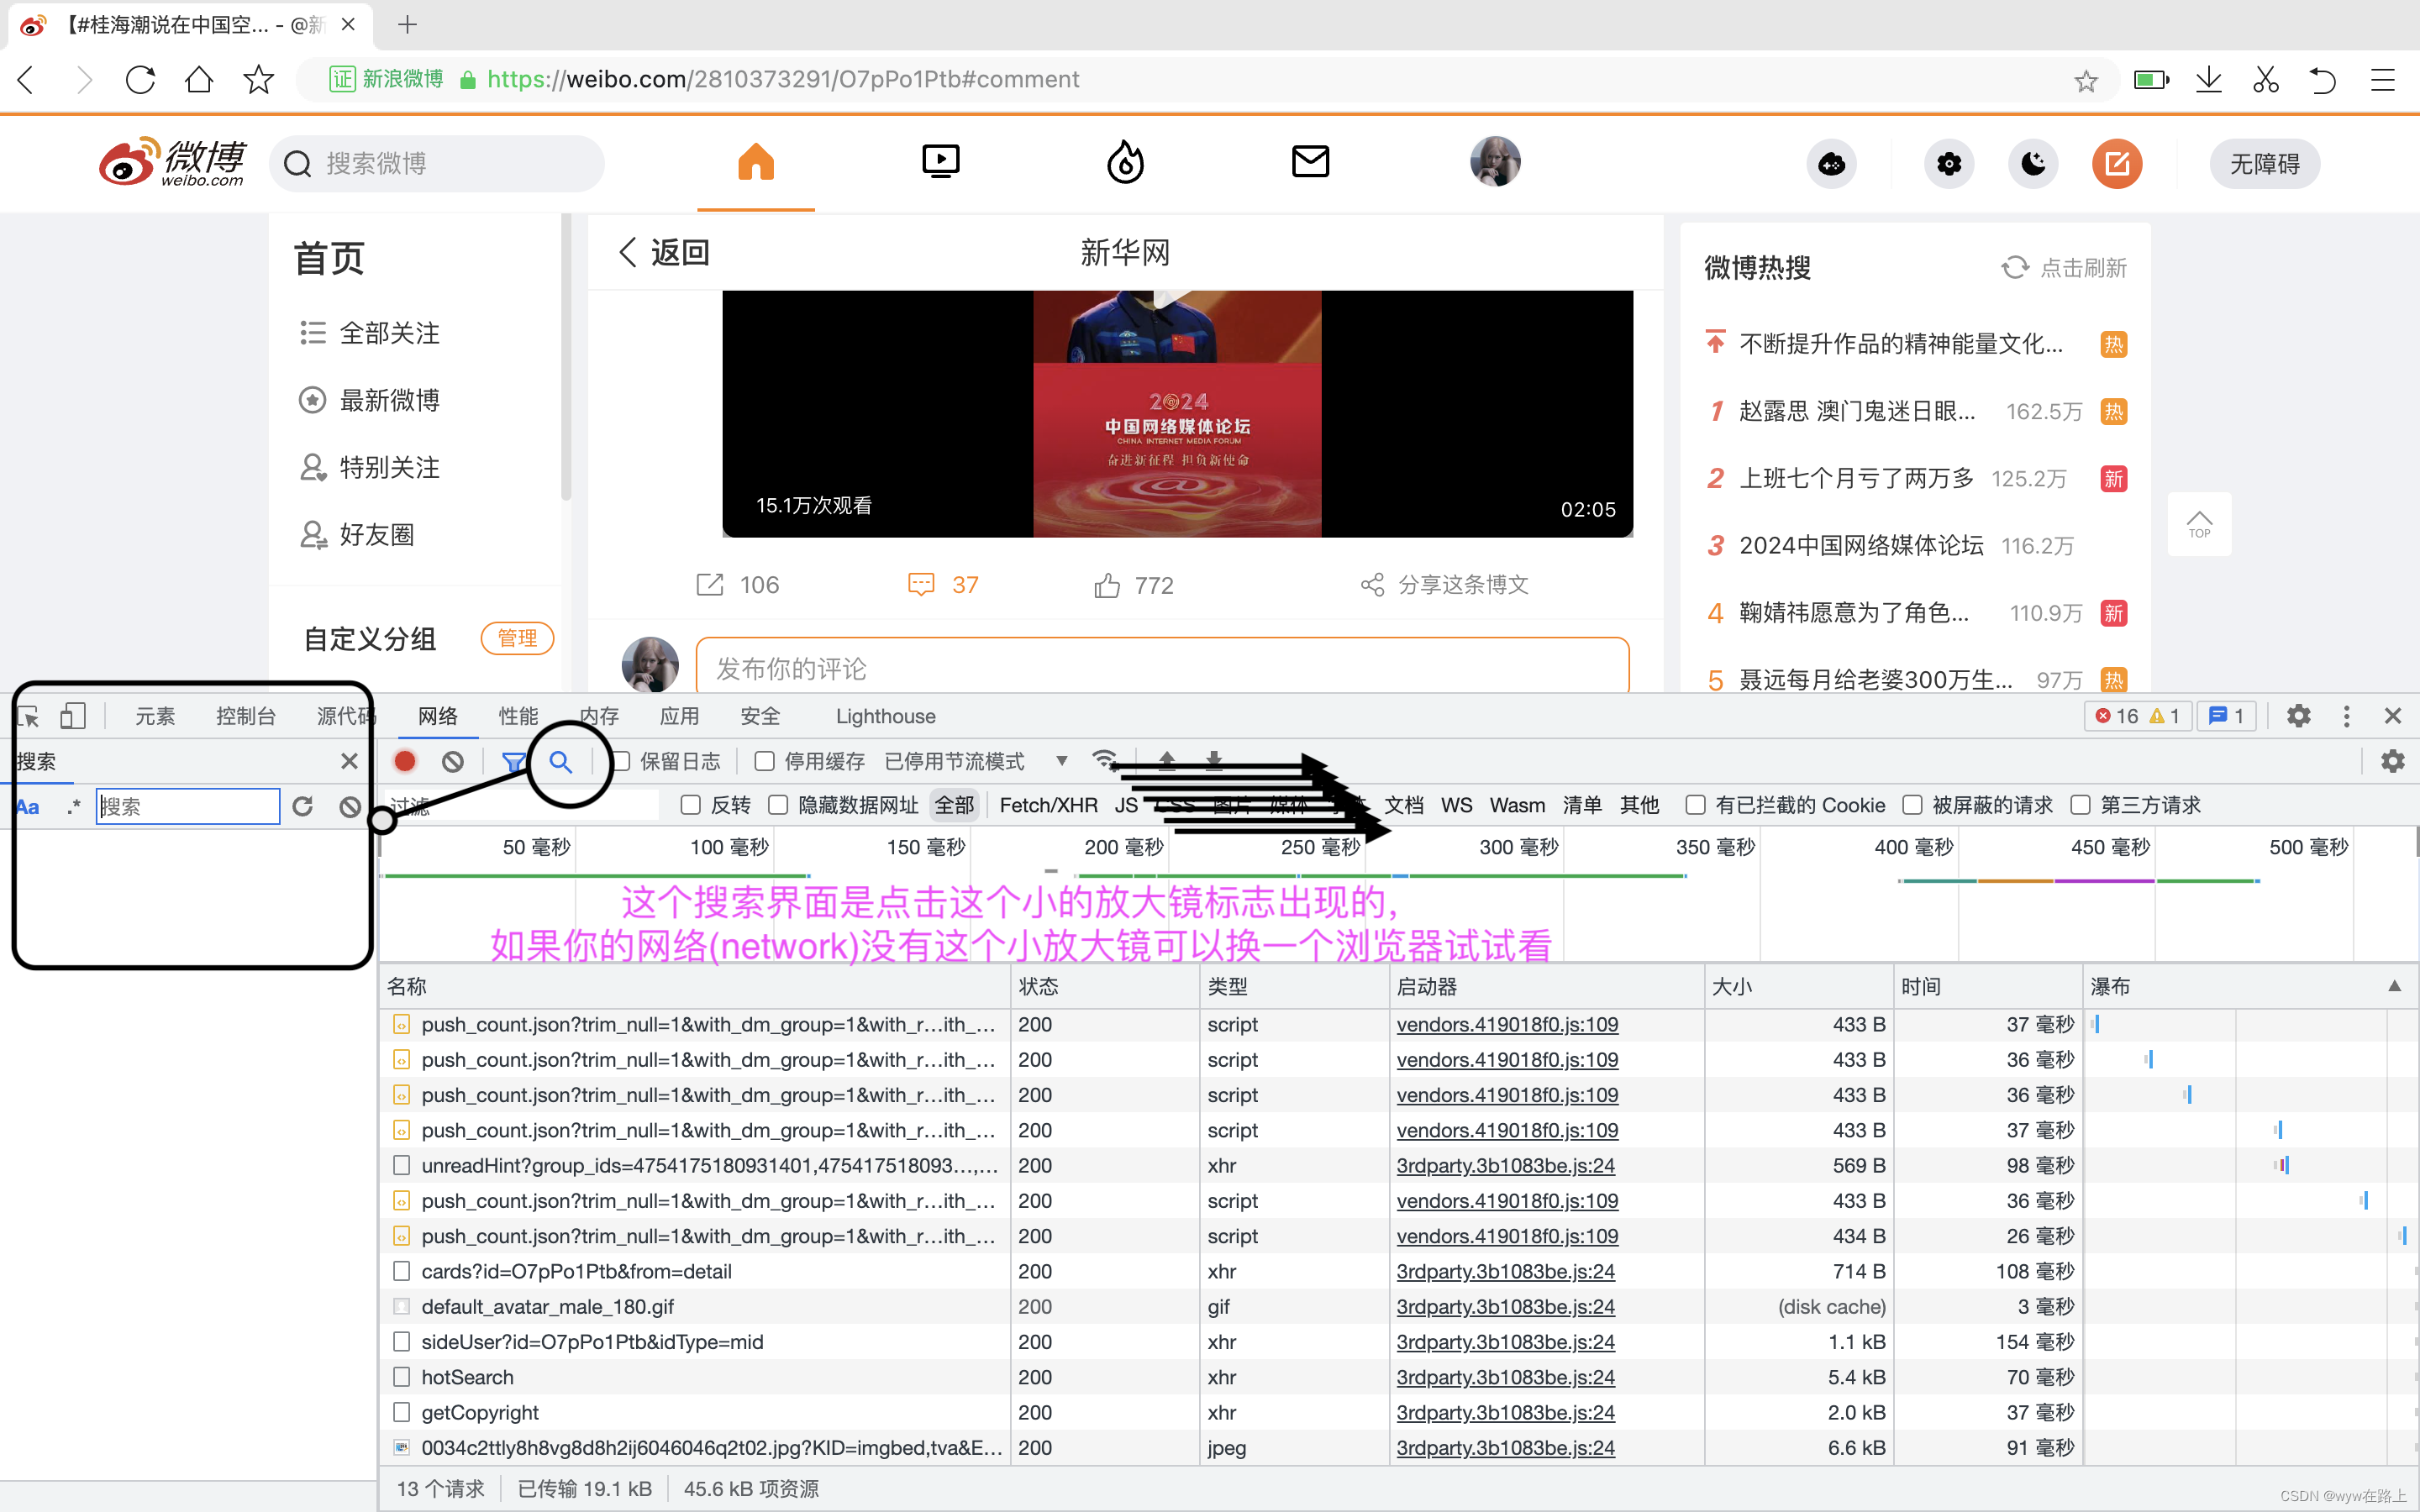Open the Weibo video tab icon
2420x1512 pixels.
coord(940,162)
